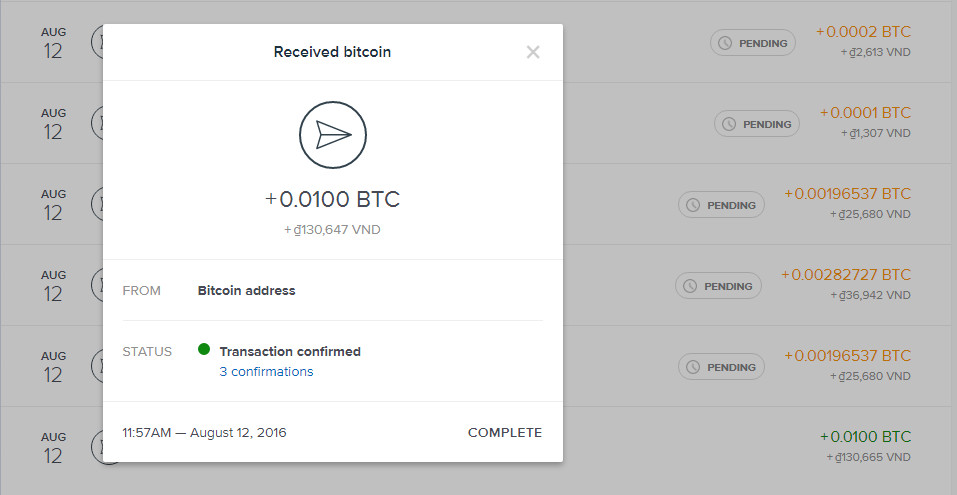The image size is (957, 495).
Task: Click the large +0.0100 BTC amount in the dialog
Action: [332, 199]
